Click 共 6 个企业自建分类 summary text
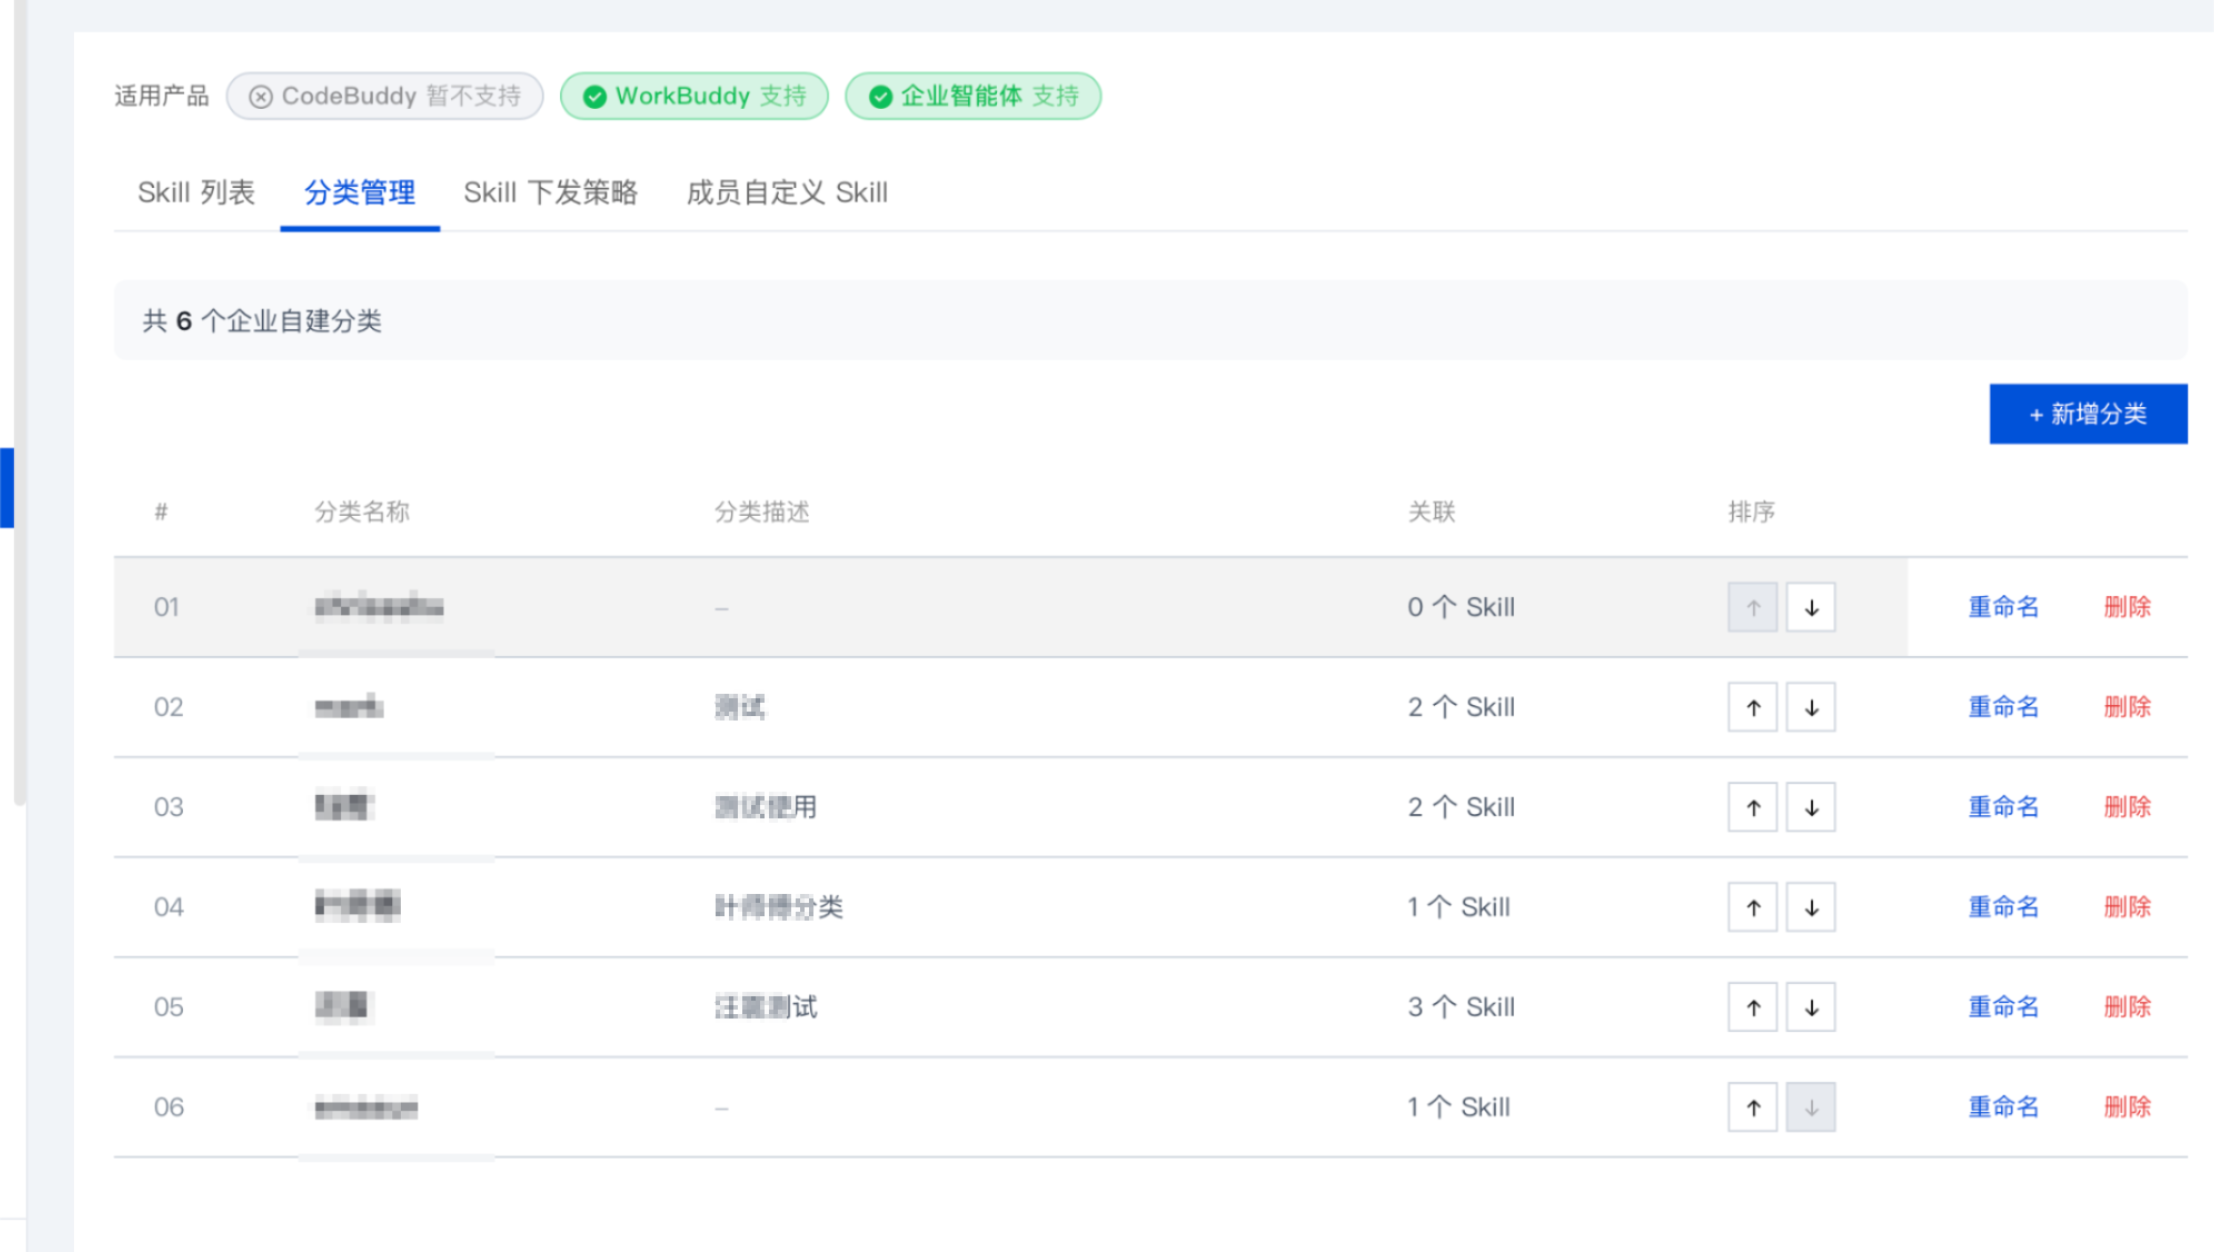 [262, 321]
